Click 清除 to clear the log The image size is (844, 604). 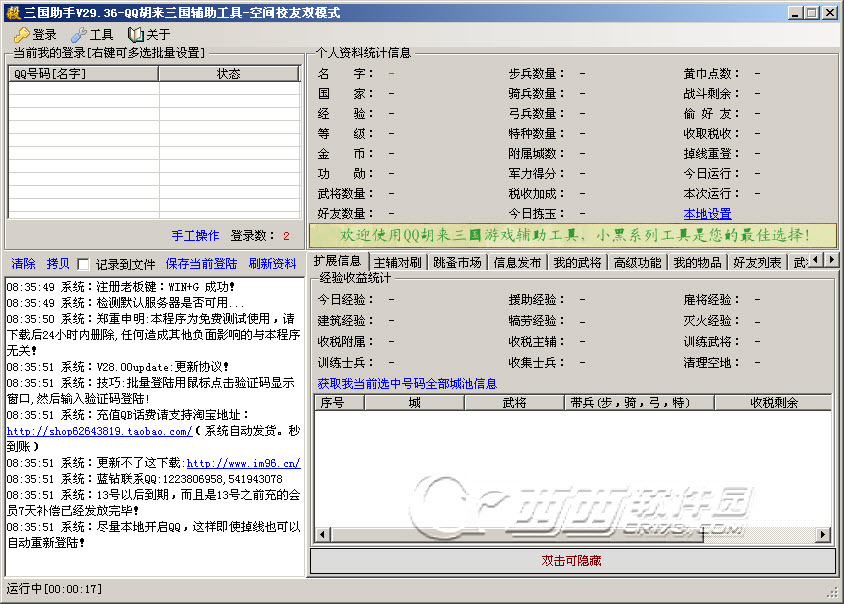23,264
